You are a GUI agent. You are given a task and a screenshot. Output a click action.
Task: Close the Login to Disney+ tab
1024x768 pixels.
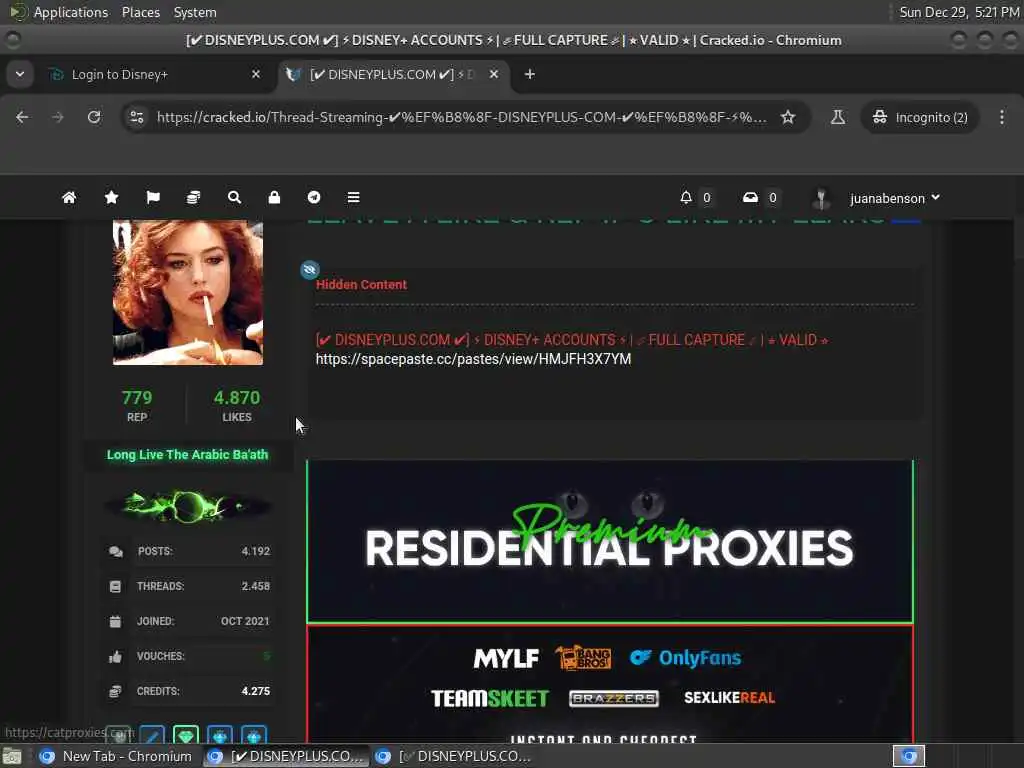[x=256, y=74]
